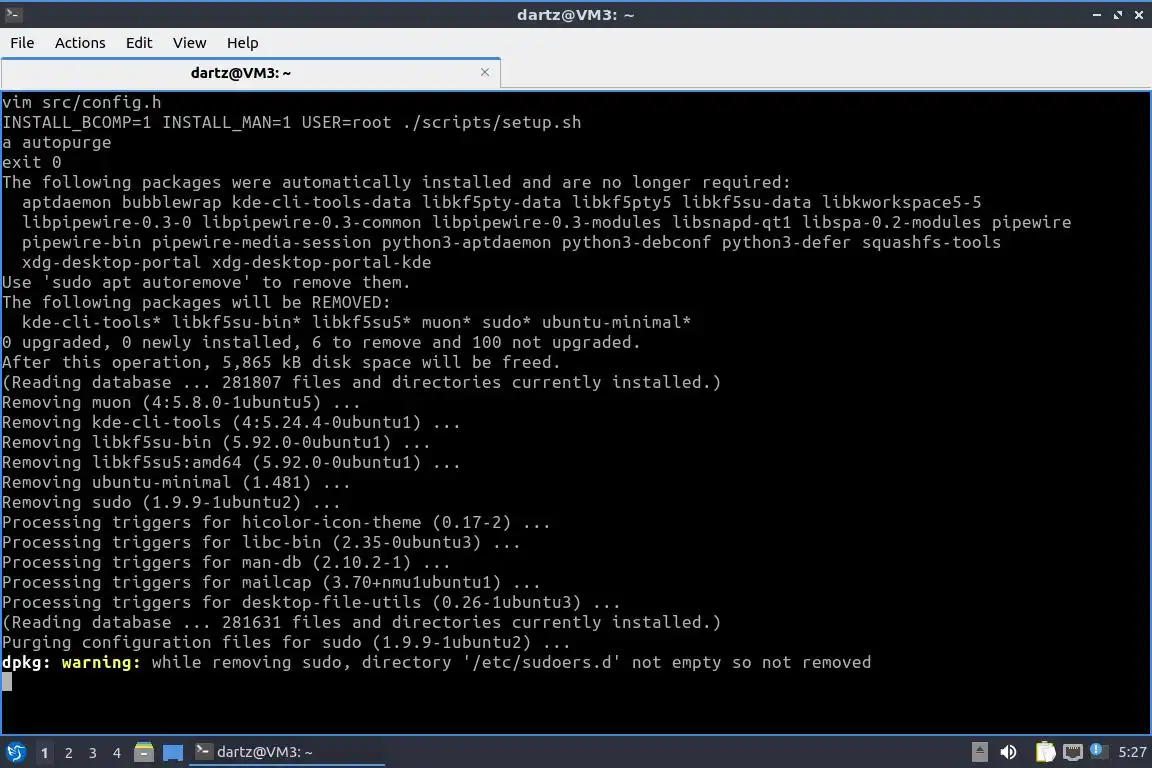Select dartz@VM3 terminal taskbar entry
This screenshot has height=768, width=1152.
(x=287, y=752)
